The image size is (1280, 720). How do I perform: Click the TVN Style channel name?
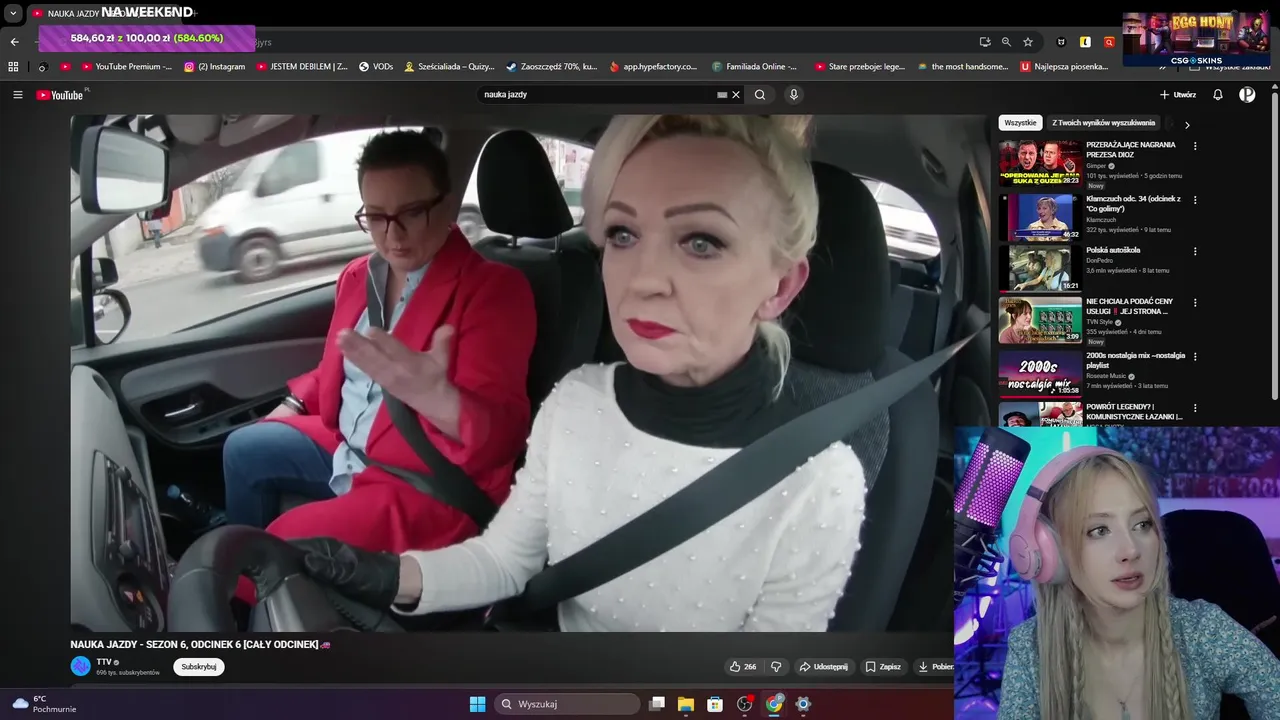click(x=1101, y=322)
